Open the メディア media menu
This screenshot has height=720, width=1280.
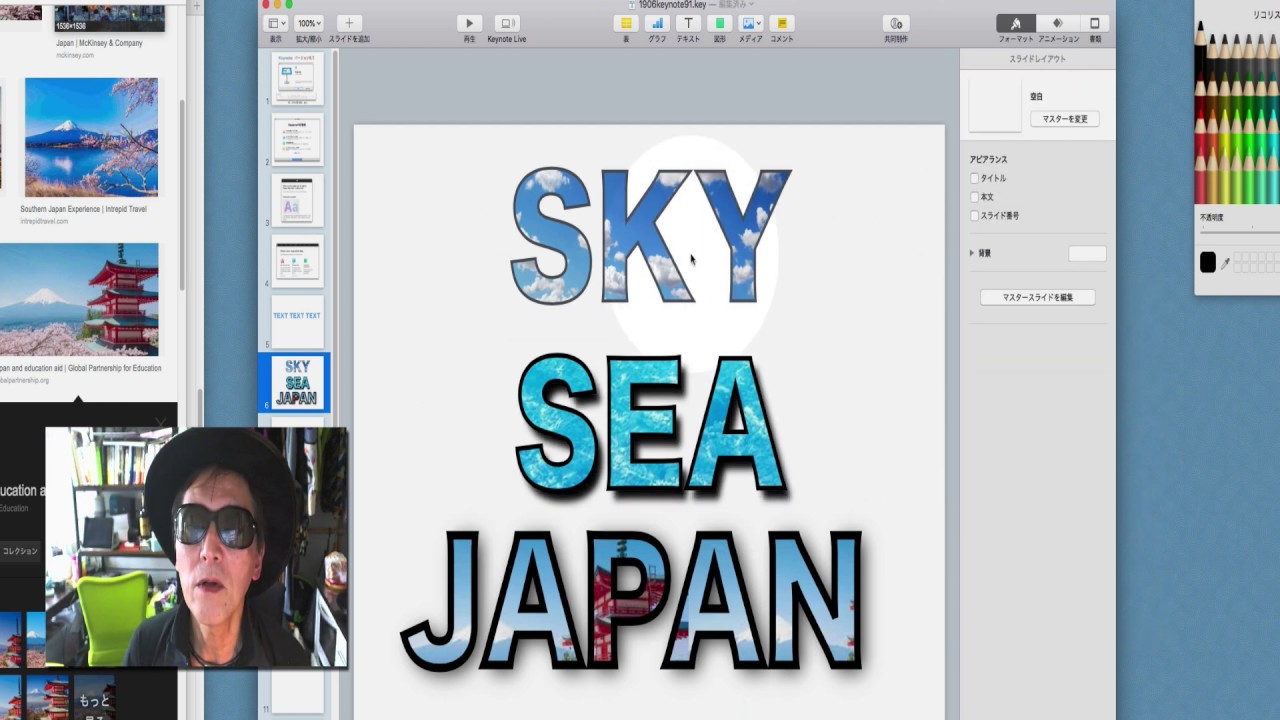750,23
